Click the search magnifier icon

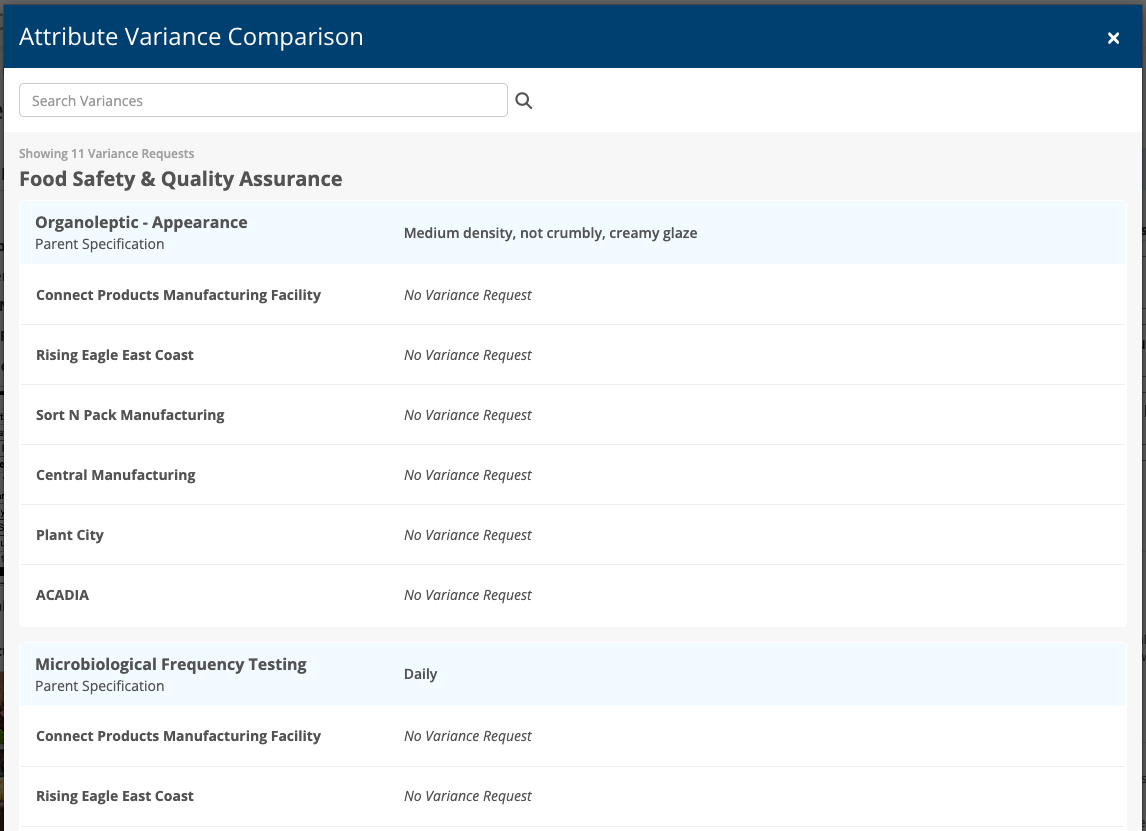point(523,101)
